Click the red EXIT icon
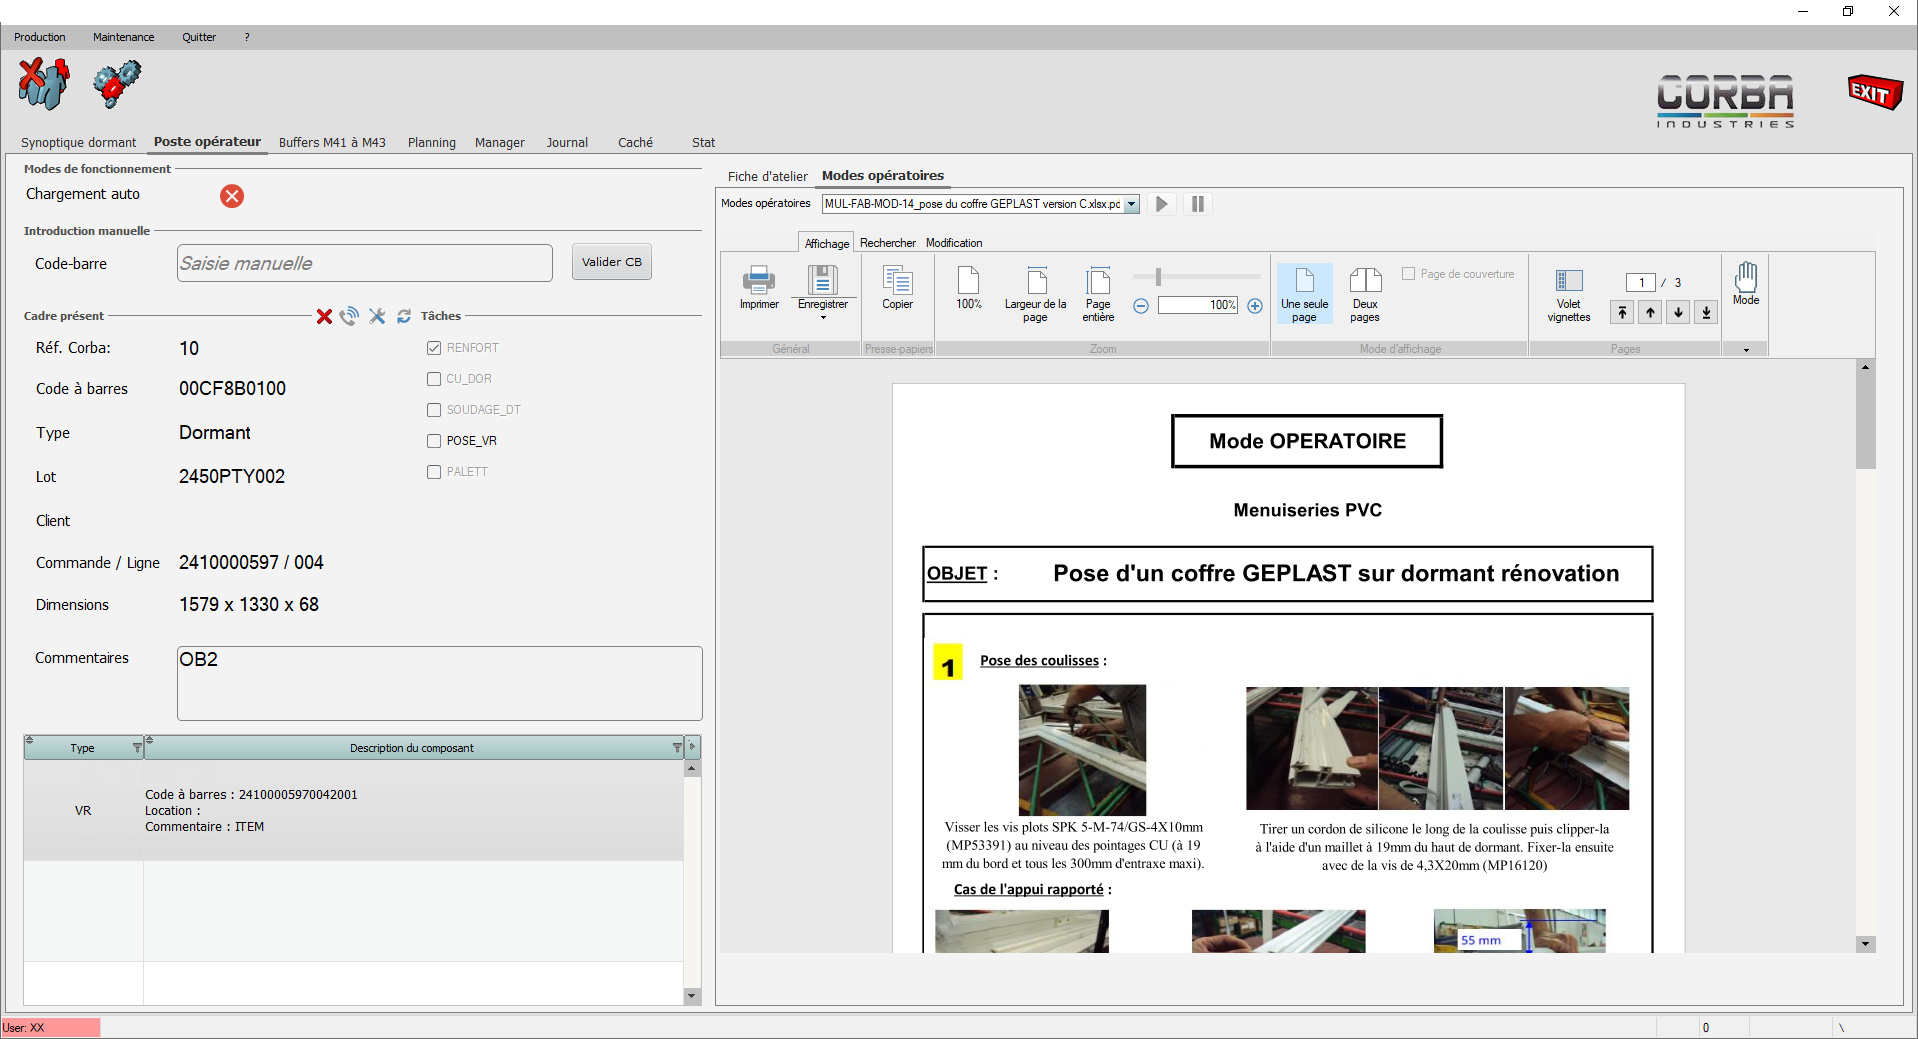Screen dimensions: 1918x1039 click(x=1874, y=93)
